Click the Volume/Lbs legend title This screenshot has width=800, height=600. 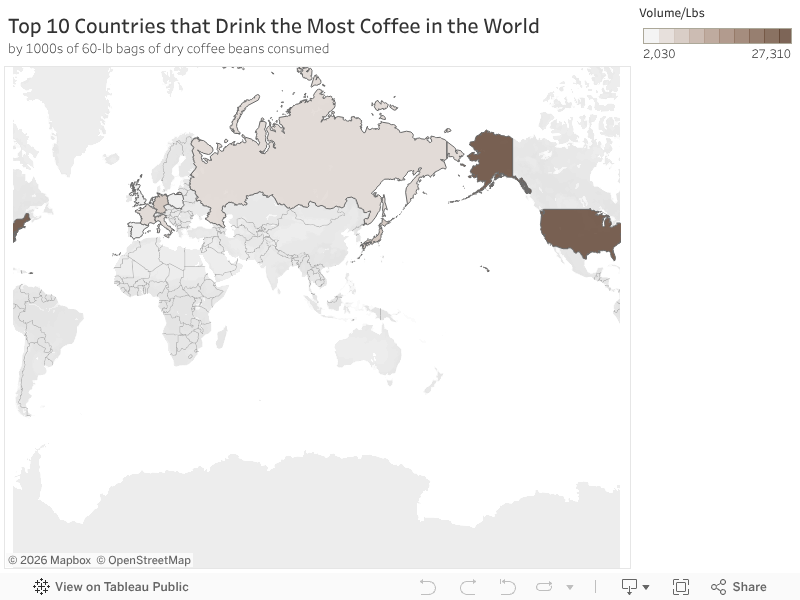point(671,13)
